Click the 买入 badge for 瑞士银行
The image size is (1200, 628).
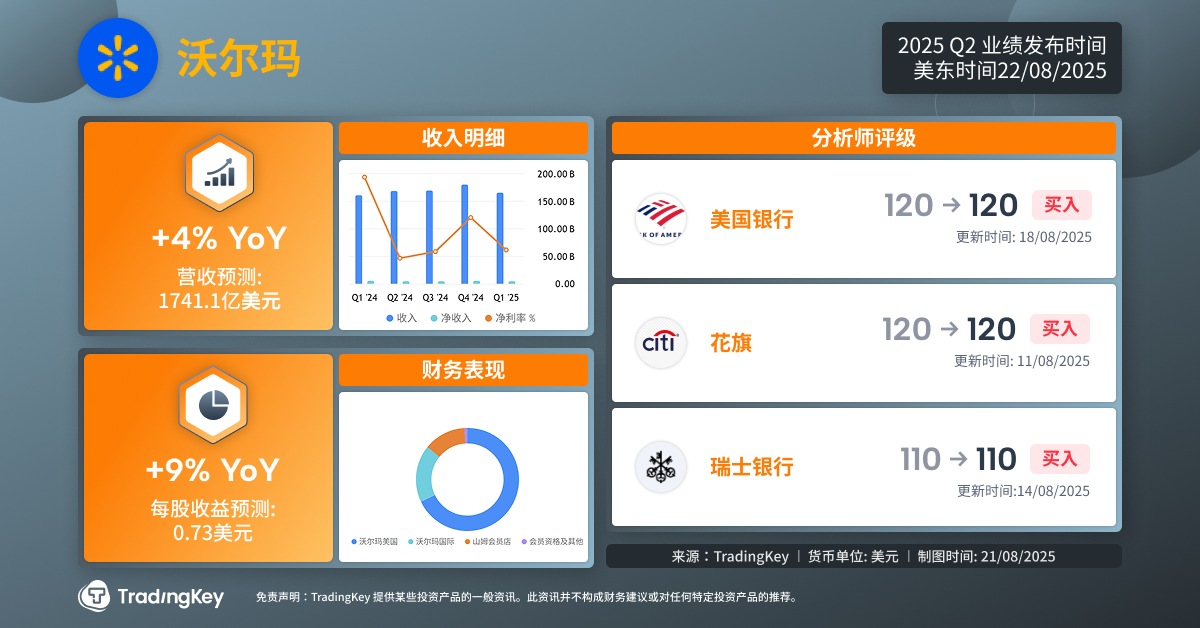[1059, 459]
